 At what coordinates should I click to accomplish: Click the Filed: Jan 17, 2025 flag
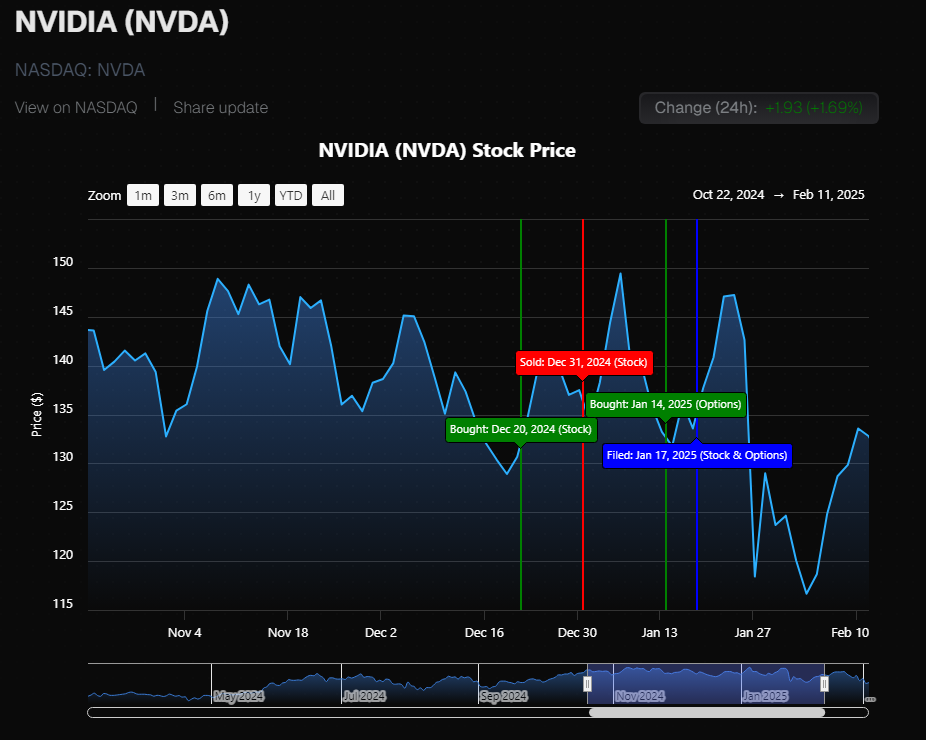697,455
